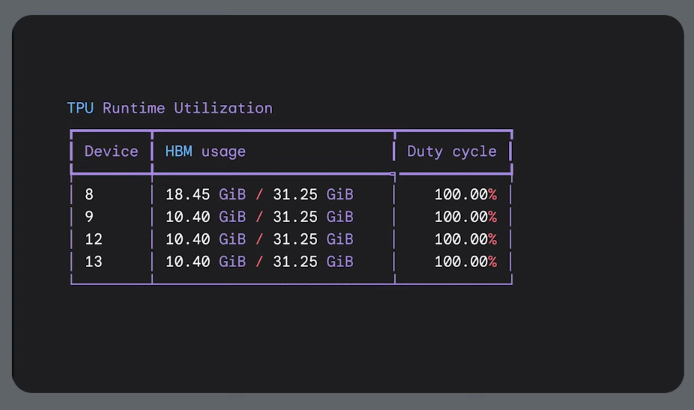Select device number 9 cell
Viewport: 694px width, 410px height.
(89, 217)
